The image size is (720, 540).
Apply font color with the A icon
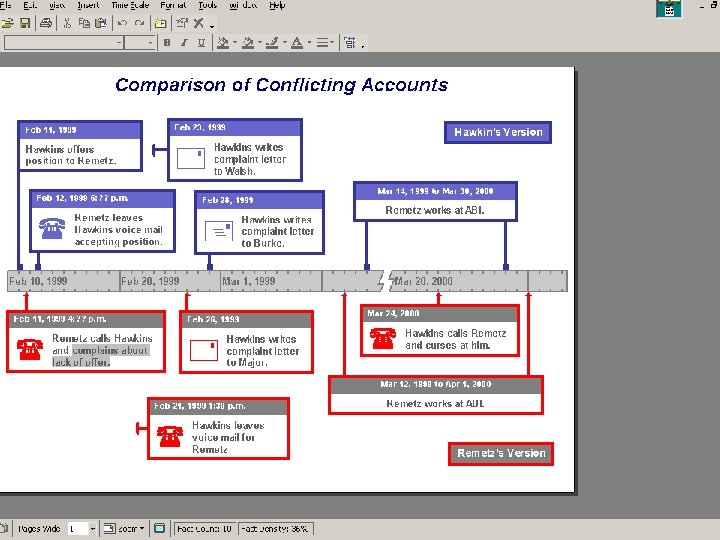297,43
